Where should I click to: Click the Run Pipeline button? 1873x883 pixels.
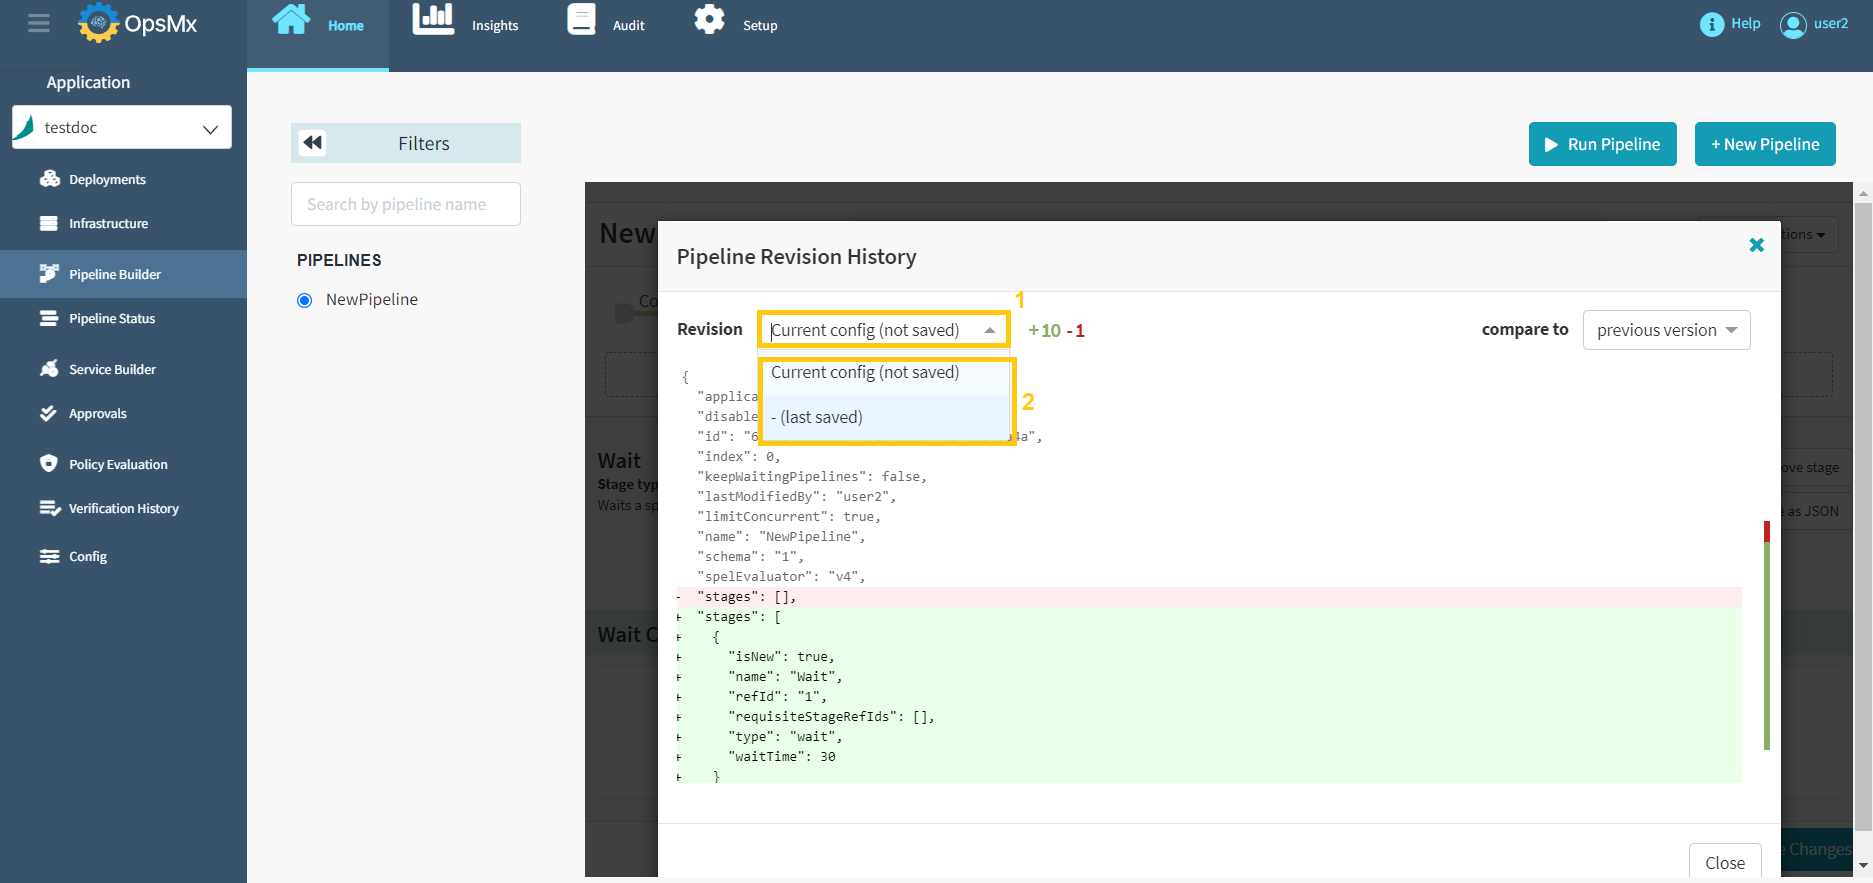click(x=1602, y=144)
